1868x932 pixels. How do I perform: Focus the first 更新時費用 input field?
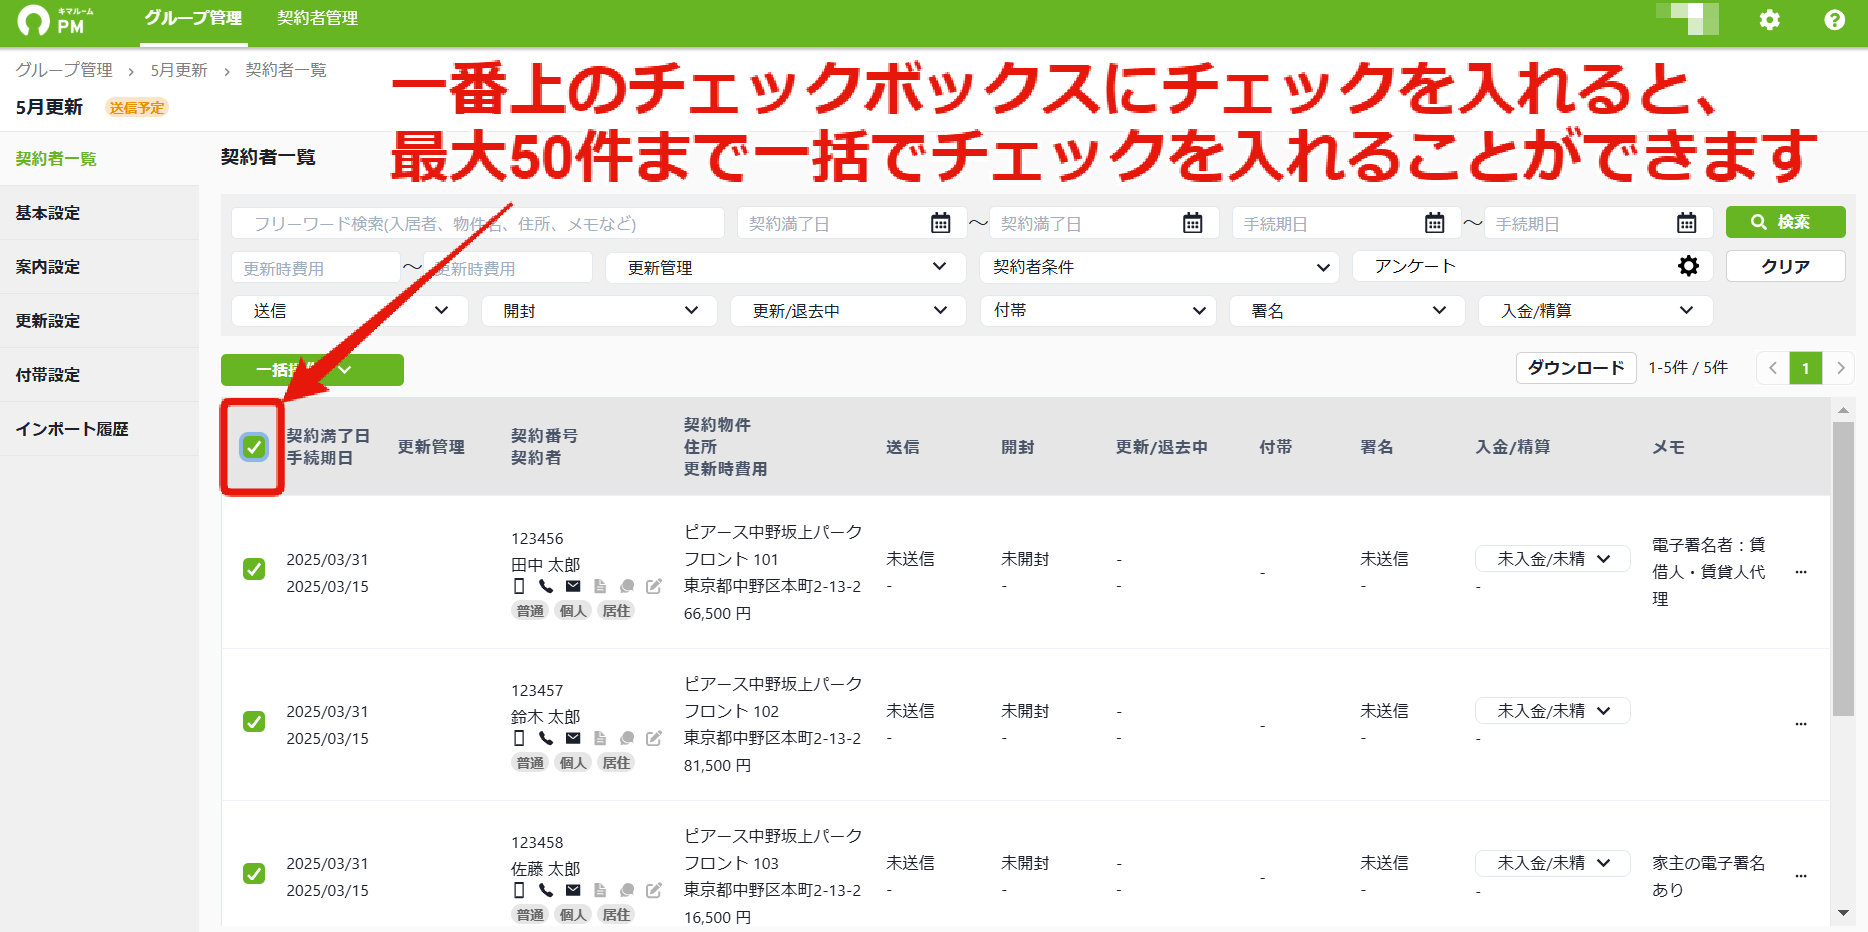coord(316,268)
